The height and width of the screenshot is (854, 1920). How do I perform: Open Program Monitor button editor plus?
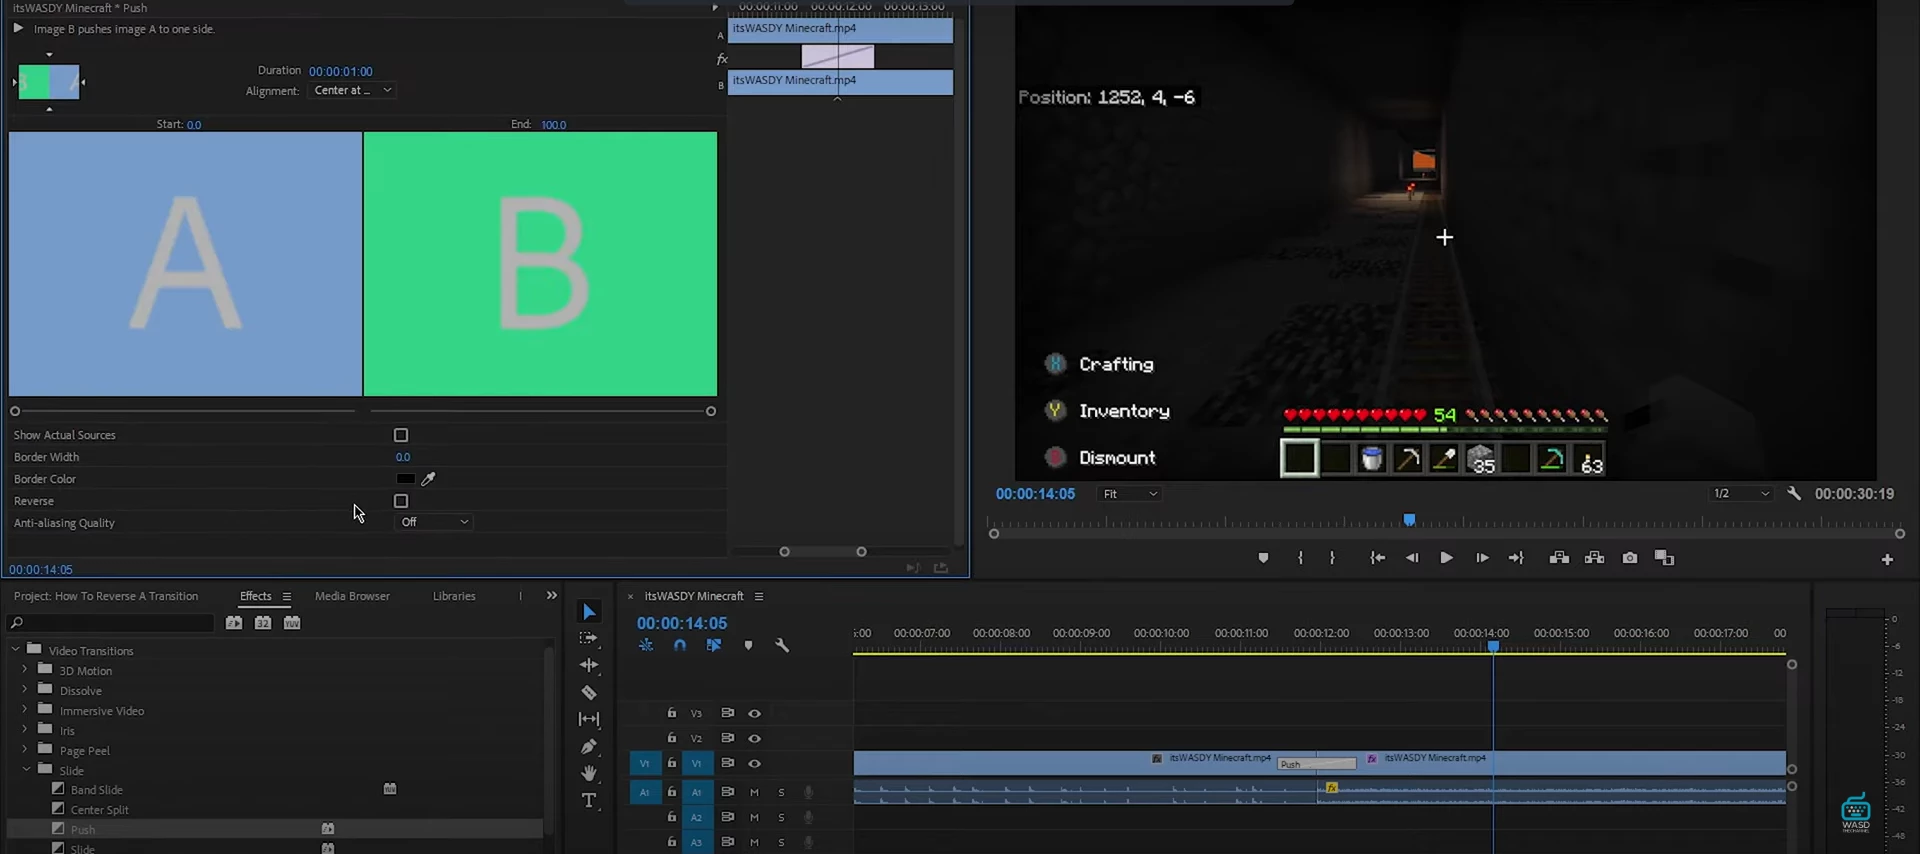click(x=1887, y=560)
